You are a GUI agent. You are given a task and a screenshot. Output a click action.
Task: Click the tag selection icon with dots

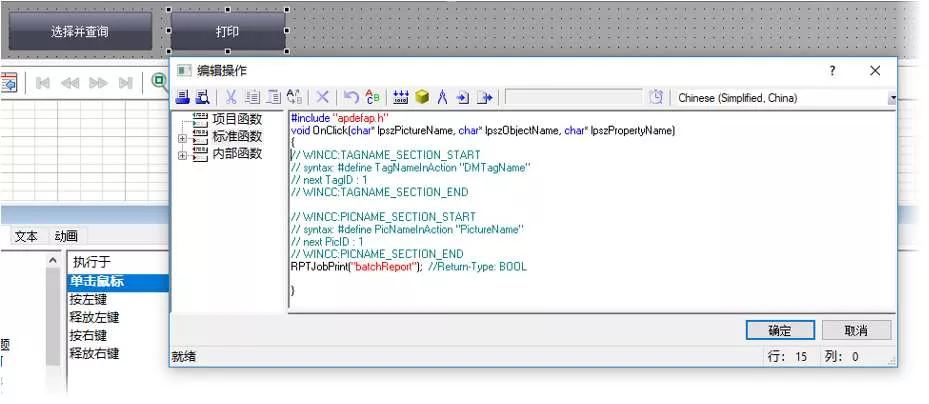pyautogui.click(x=401, y=98)
